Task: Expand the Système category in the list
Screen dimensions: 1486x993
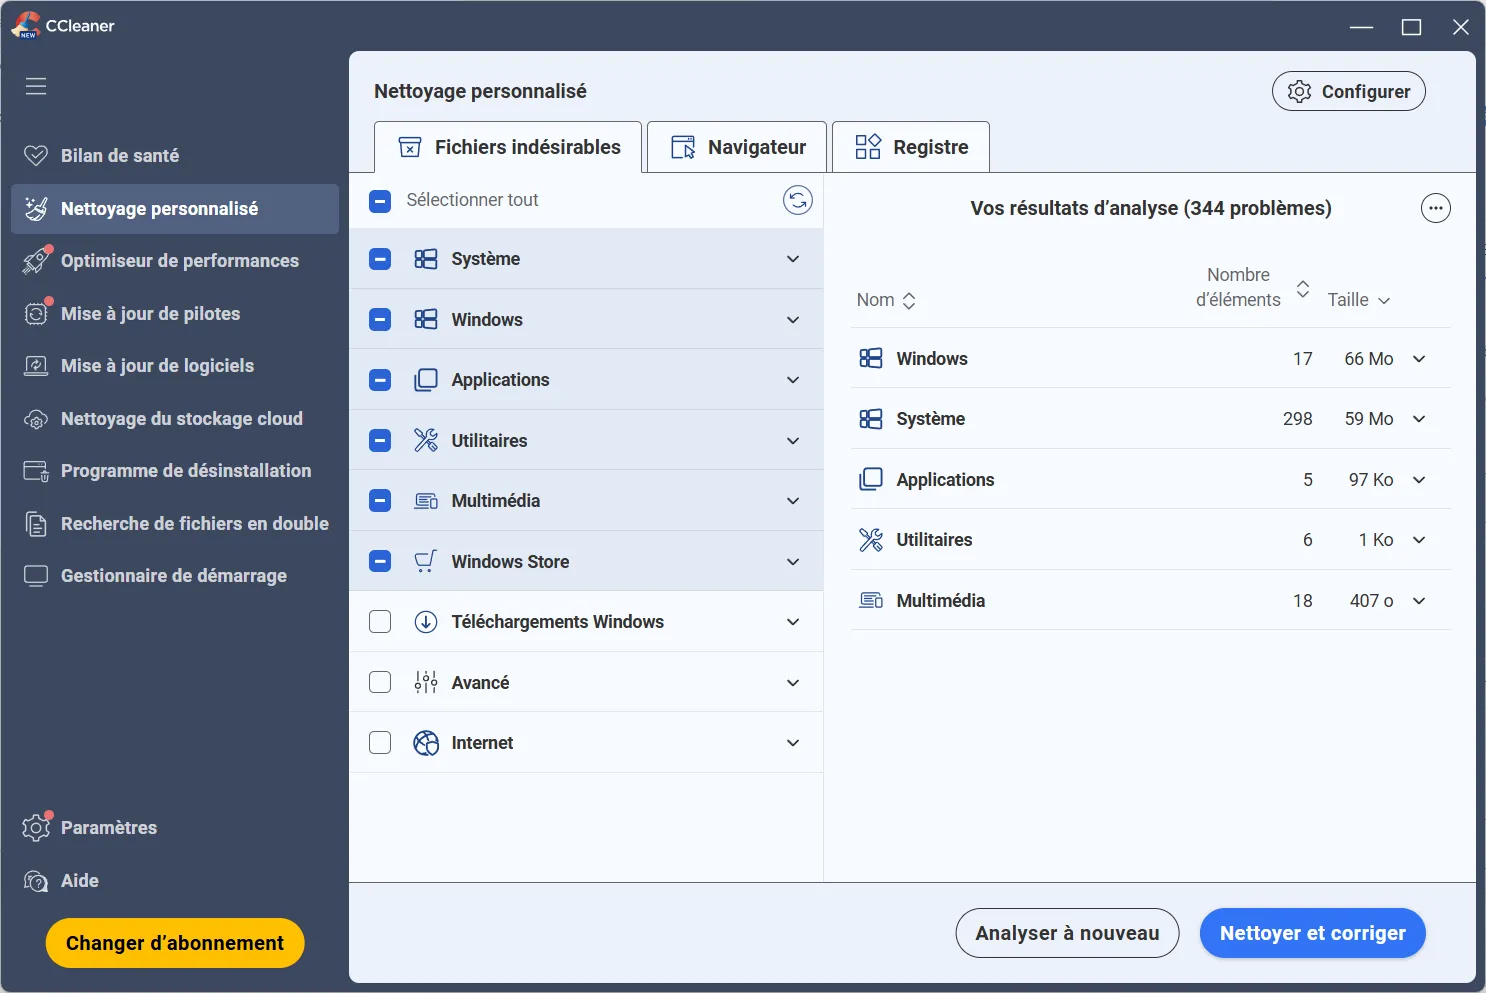Action: [793, 259]
